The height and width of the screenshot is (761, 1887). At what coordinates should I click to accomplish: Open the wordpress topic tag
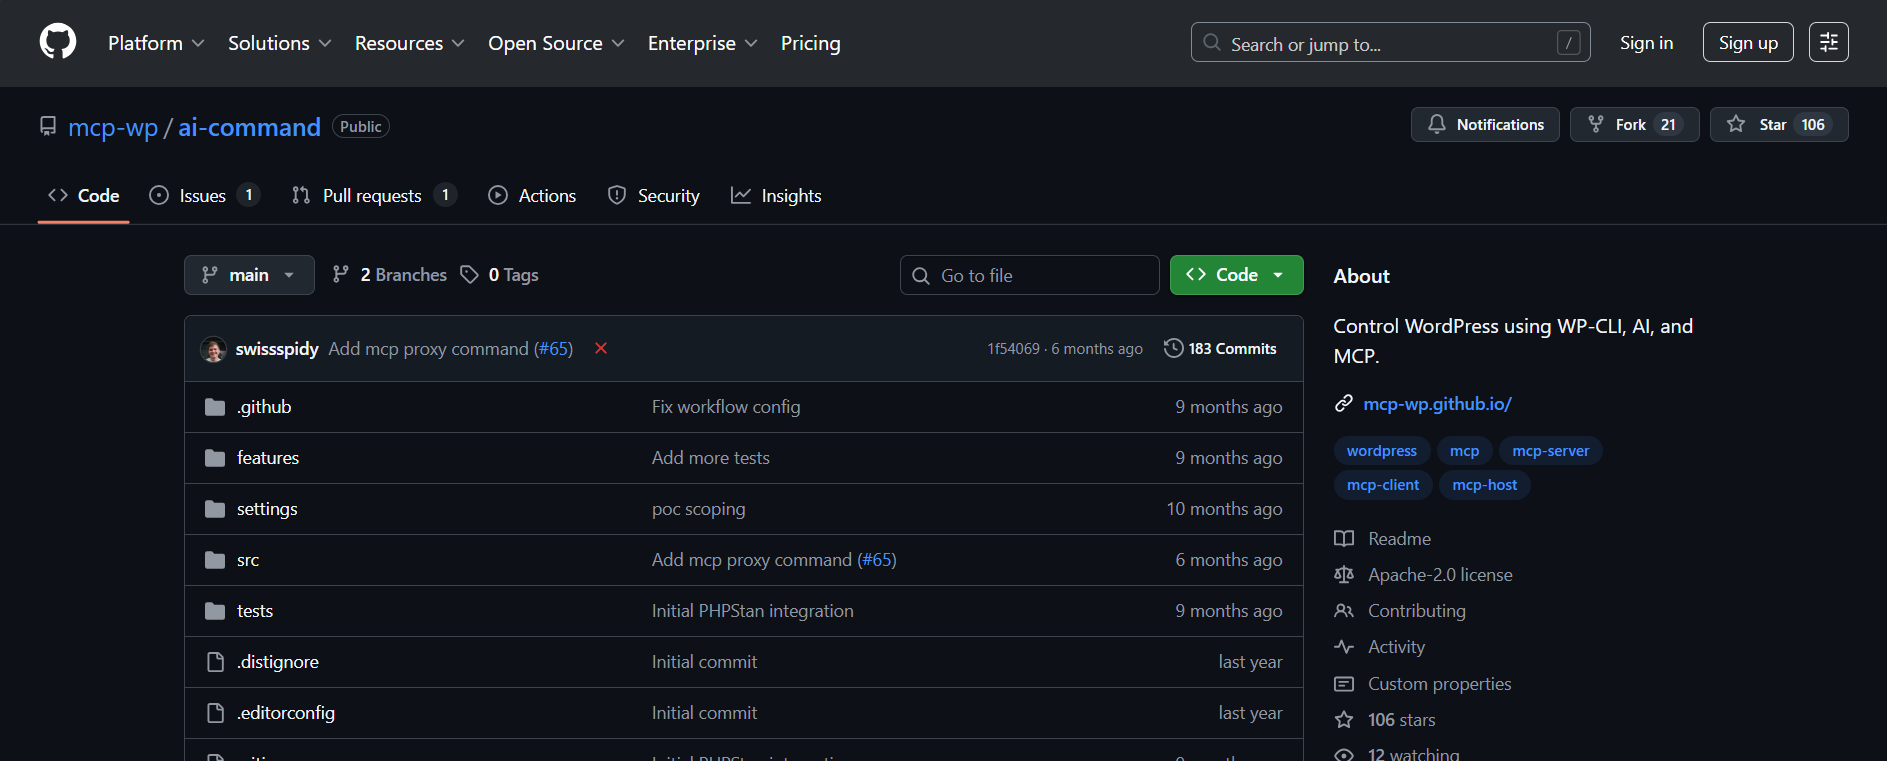coord(1381,451)
